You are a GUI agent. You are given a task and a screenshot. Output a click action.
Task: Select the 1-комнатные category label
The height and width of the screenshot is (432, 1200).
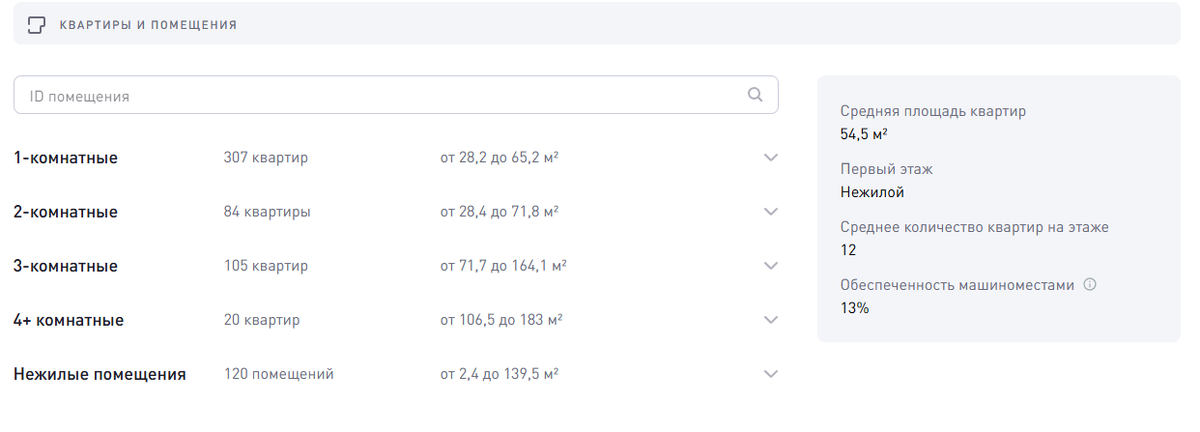point(66,158)
